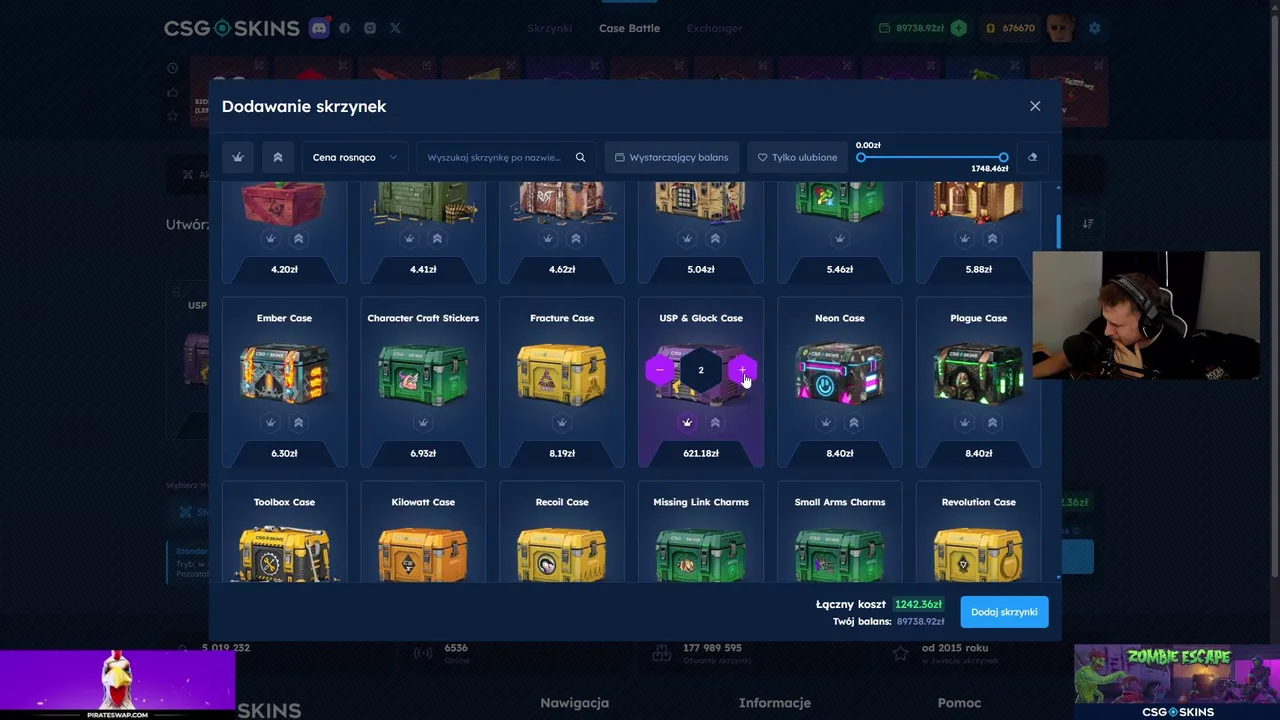Open the Discord link in header

pyautogui.click(x=319, y=28)
